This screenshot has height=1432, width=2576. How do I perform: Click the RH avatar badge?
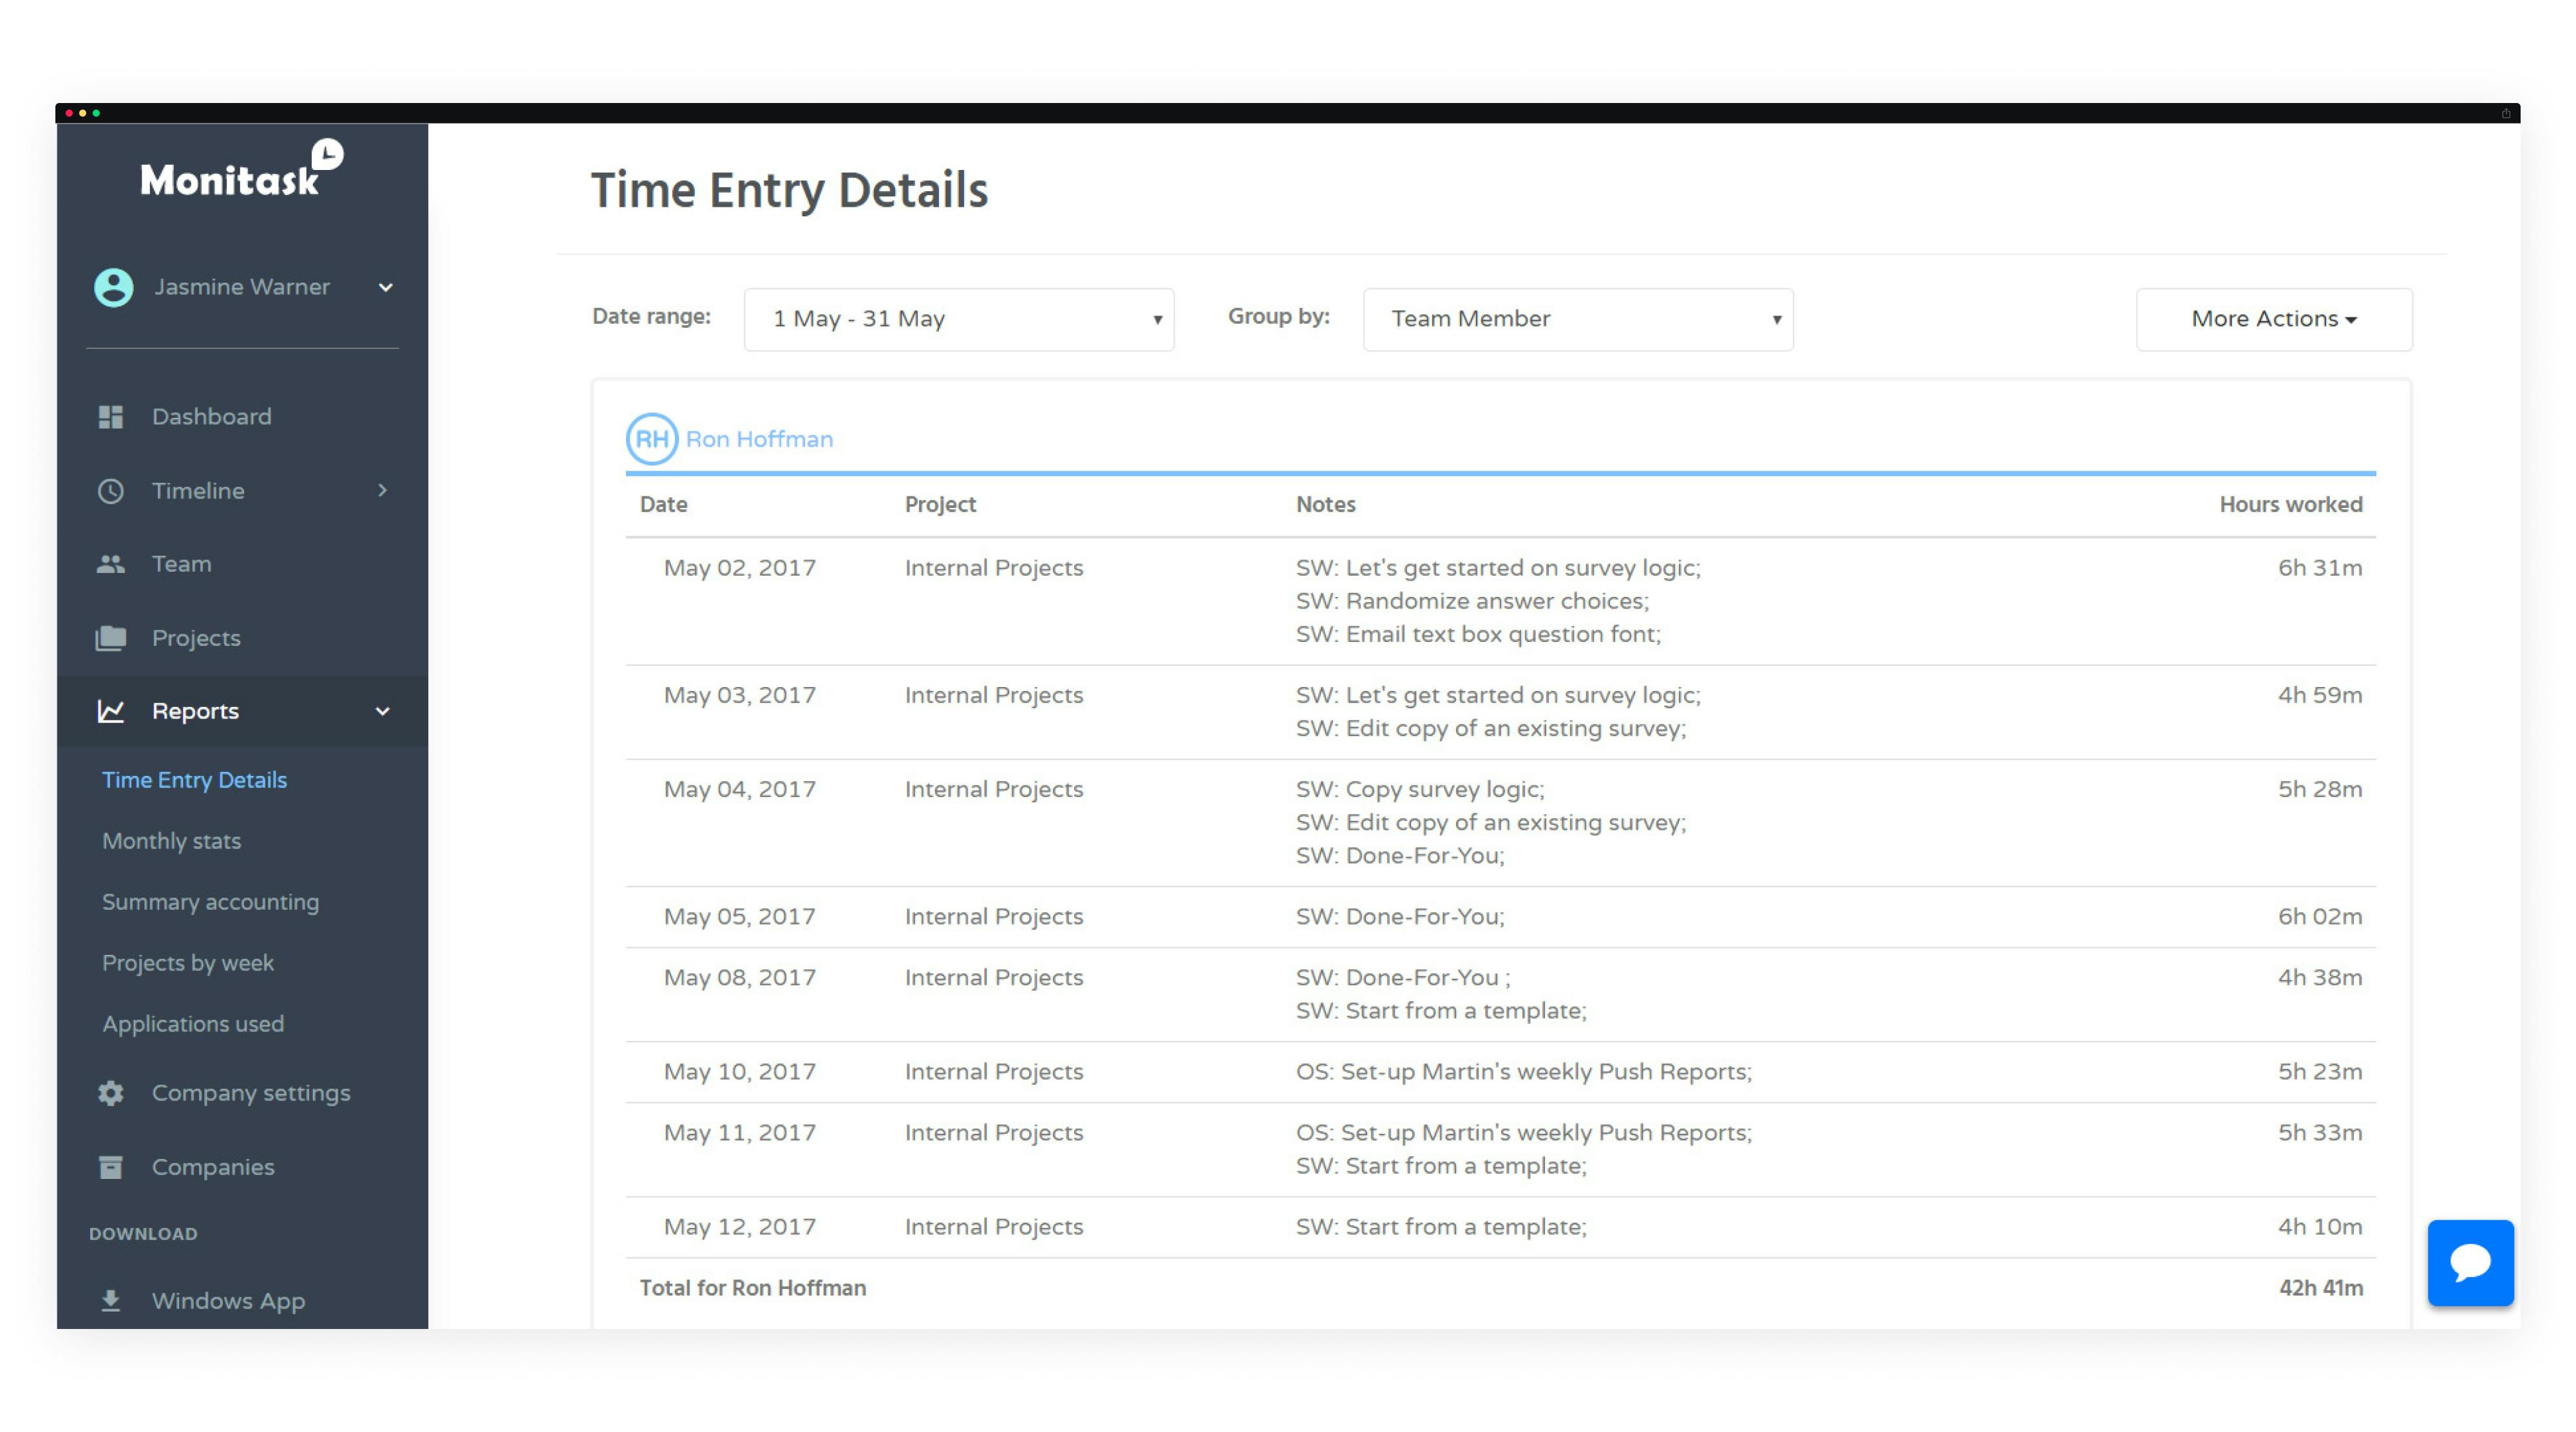(651, 438)
